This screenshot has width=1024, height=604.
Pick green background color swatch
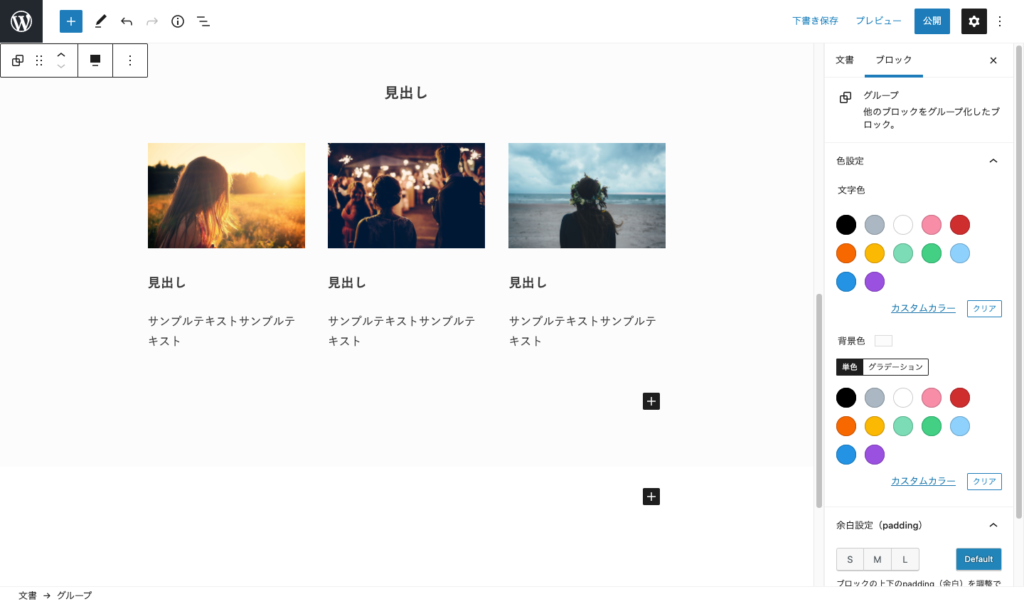[931, 426]
